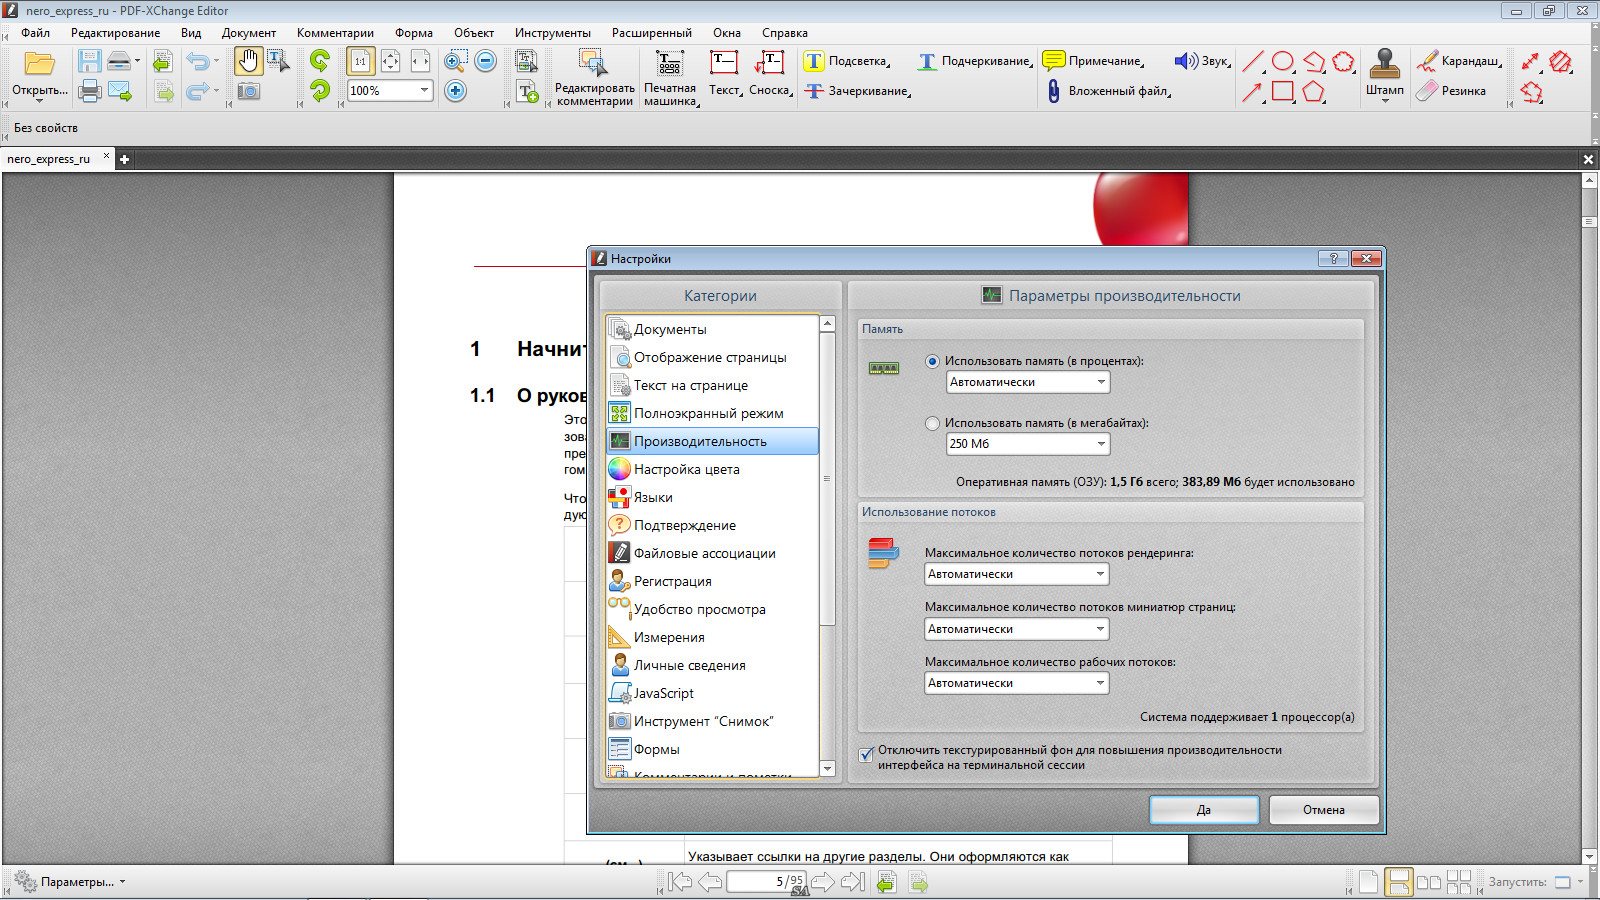The image size is (1600, 900).
Task: Open the Справка menu
Action: pyautogui.click(x=785, y=33)
